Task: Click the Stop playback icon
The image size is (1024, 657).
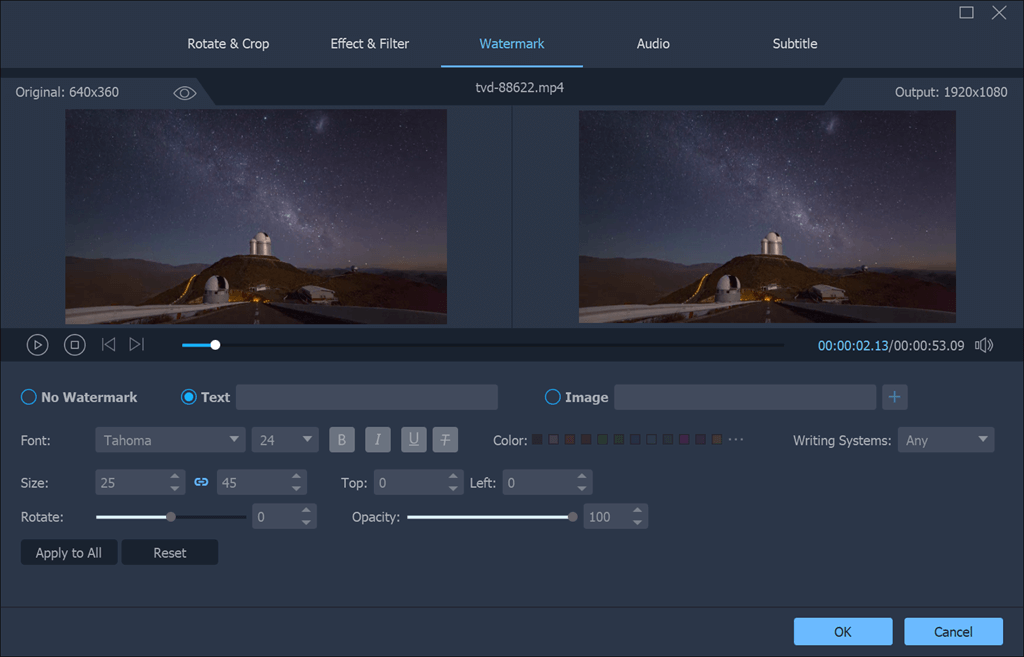Action: pyautogui.click(x=74, y=345)
